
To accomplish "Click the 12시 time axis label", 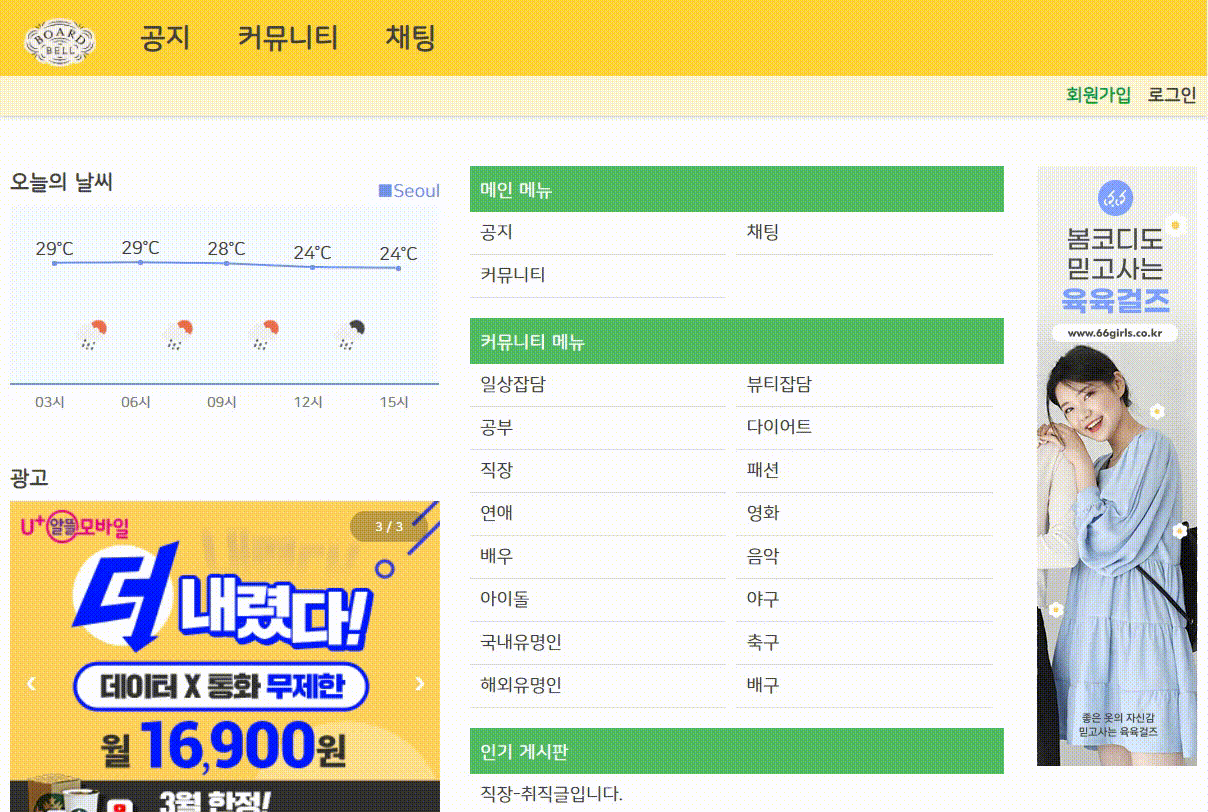I will click(x=308, y=402).
